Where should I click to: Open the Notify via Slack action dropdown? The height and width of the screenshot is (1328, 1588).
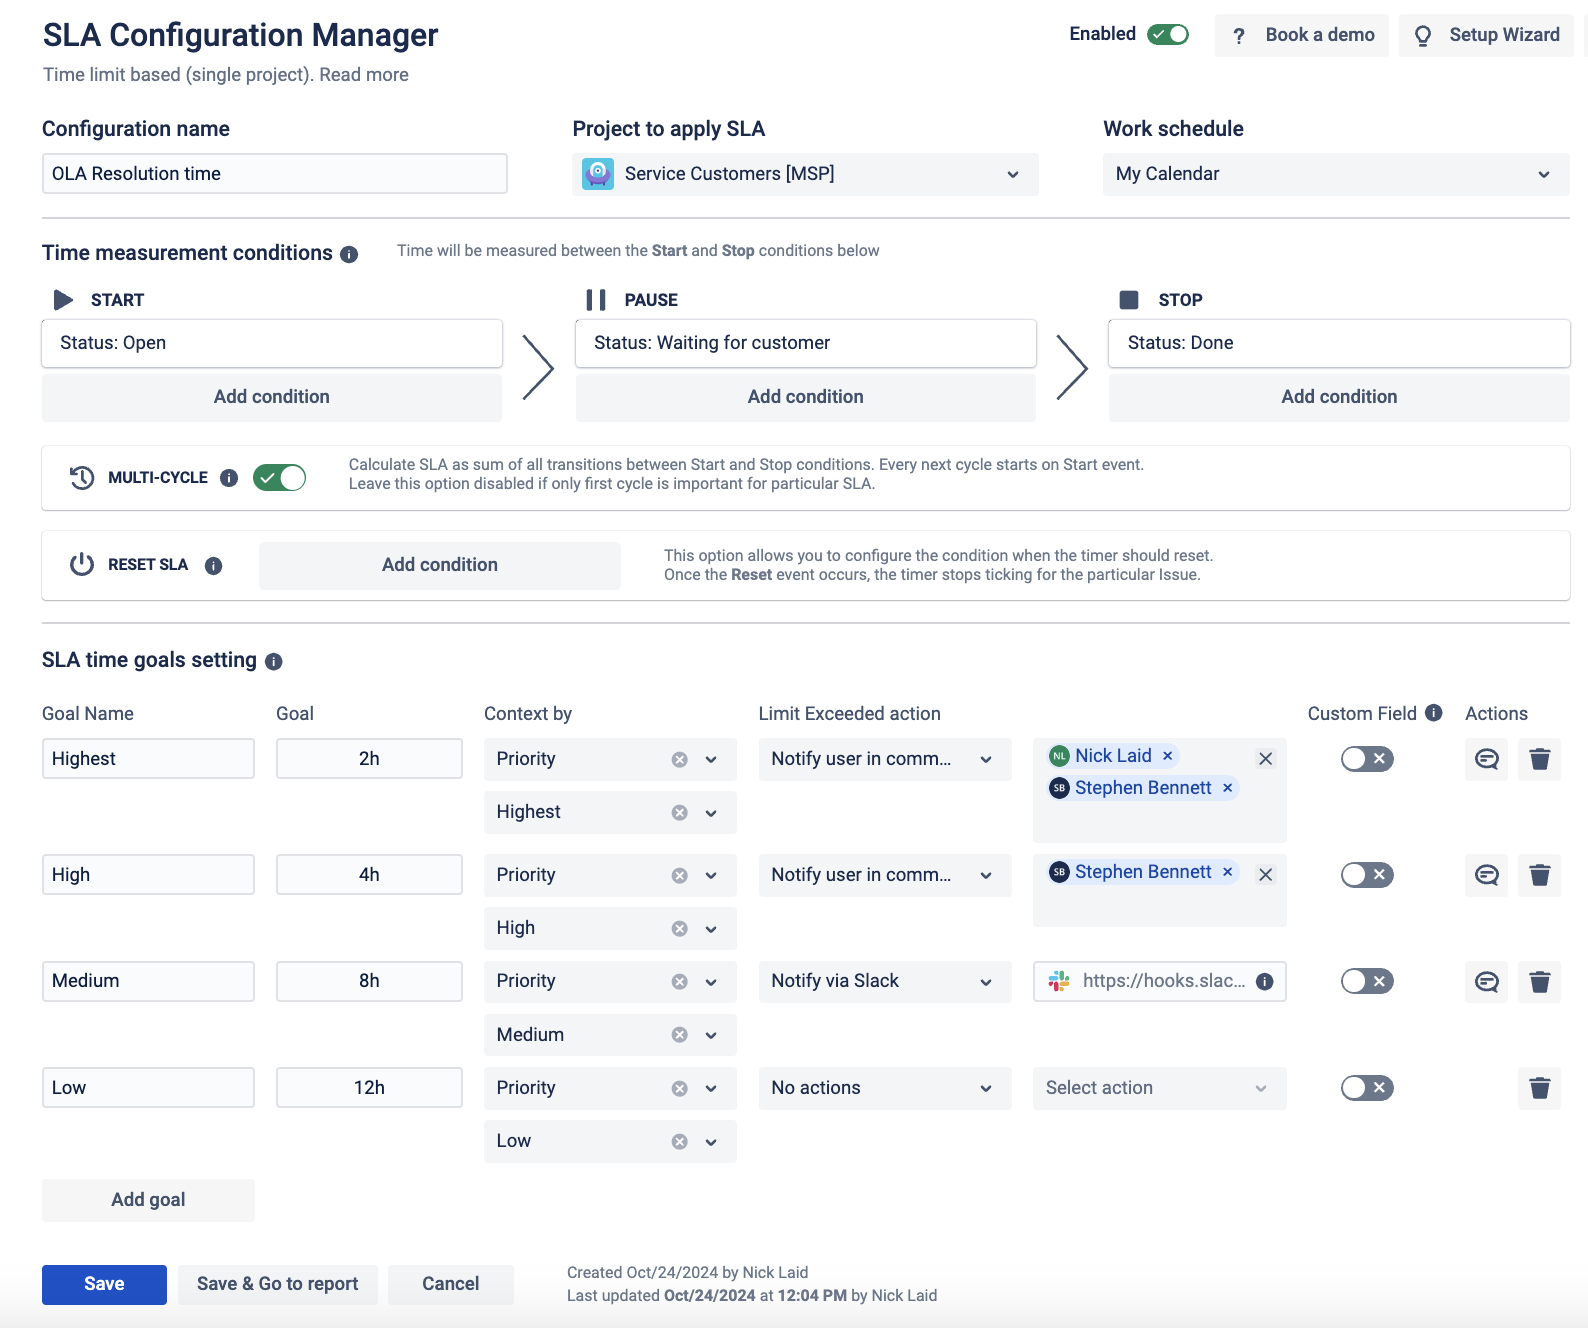coord(884,981)
